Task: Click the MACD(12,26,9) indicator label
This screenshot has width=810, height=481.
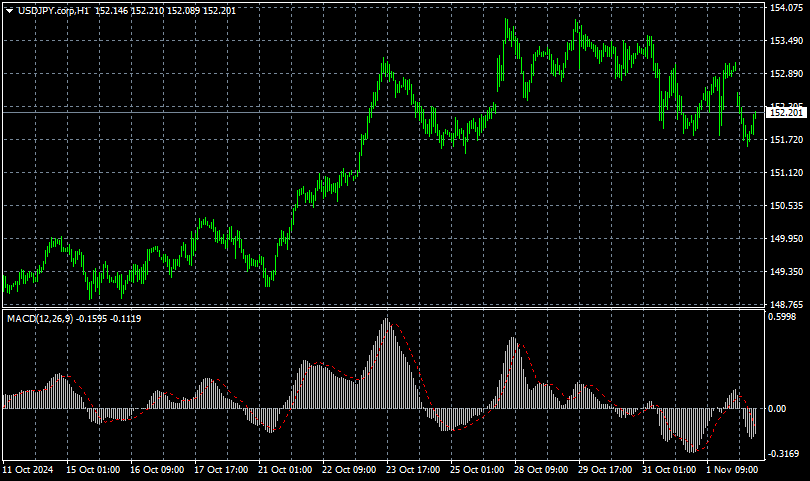Action: tap(40, 319)
